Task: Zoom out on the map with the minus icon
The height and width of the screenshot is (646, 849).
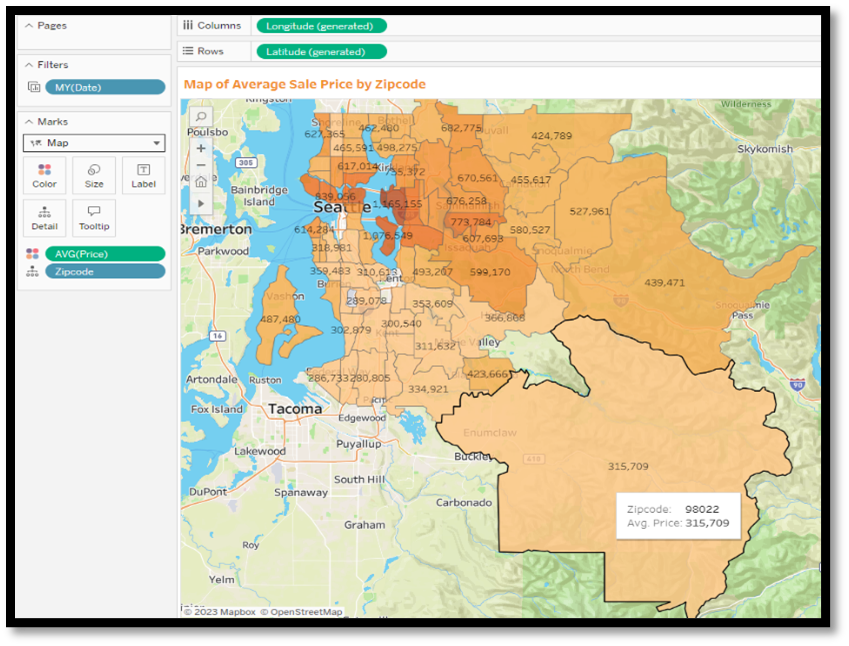Action: [x=201, y=166]
